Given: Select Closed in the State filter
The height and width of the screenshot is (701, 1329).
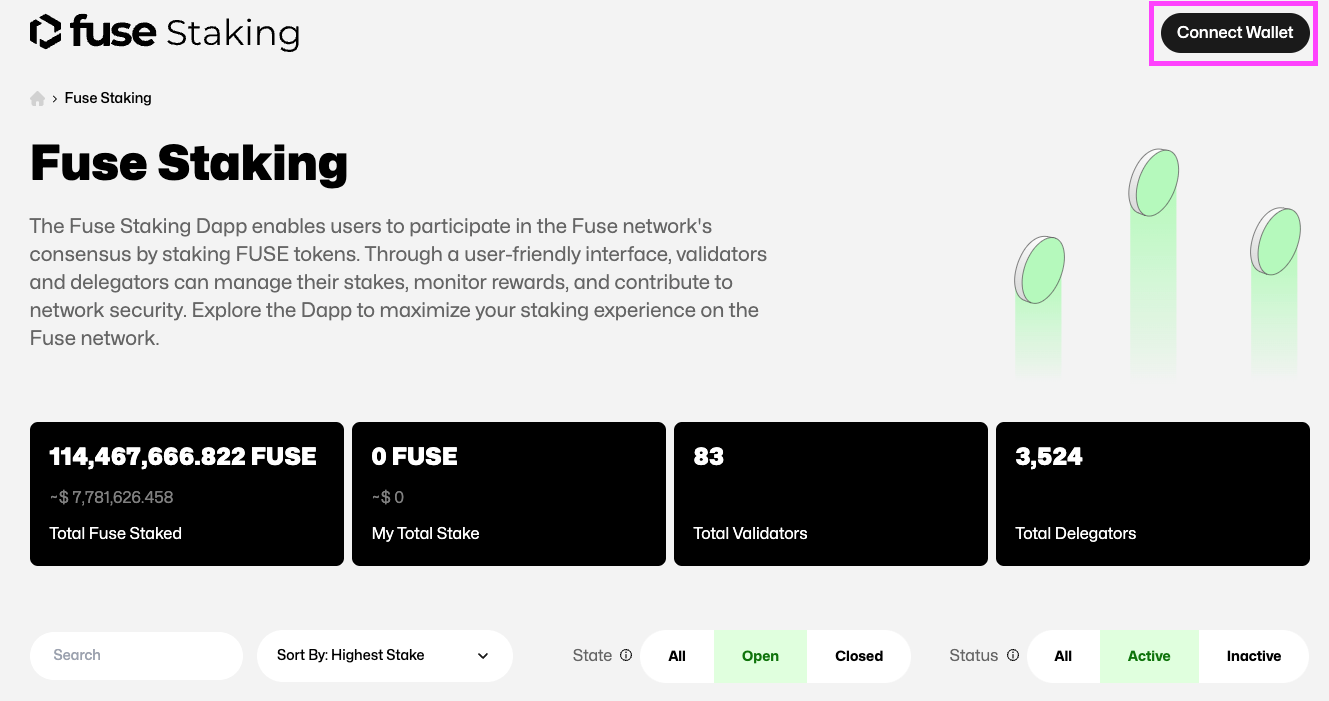Looking at the screenshot, I should pyautogui.click(x=858, y=656).
